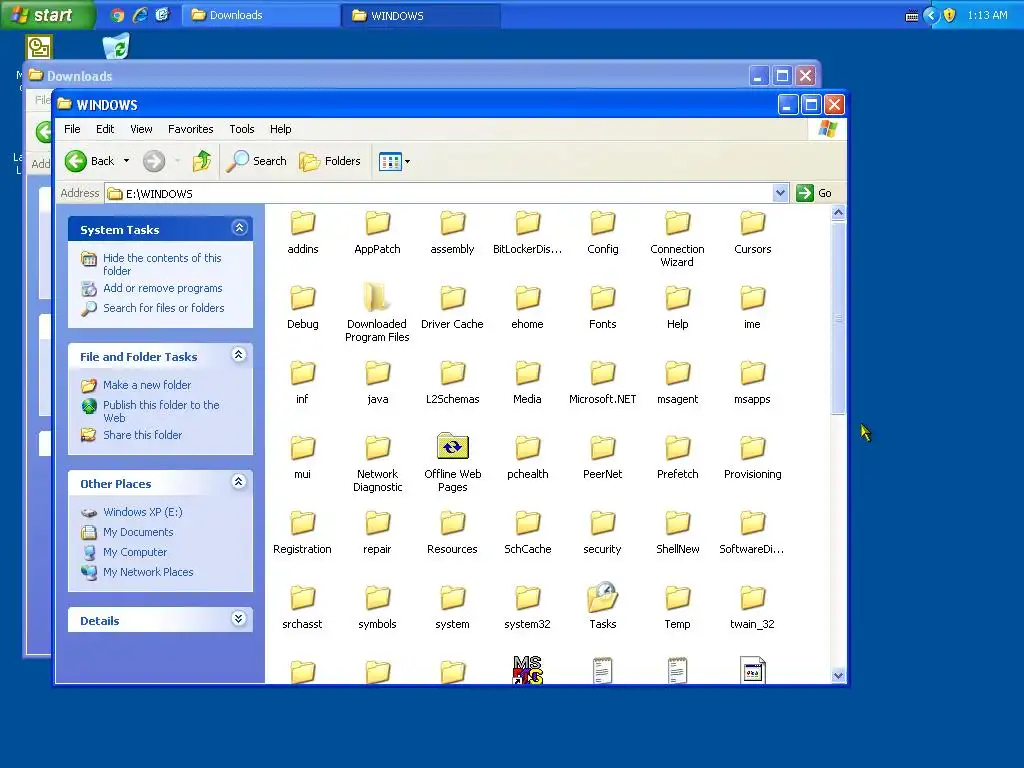This screenshot has width=1024, height=768.
Task: Open the Resources folder
Action: 452,532
